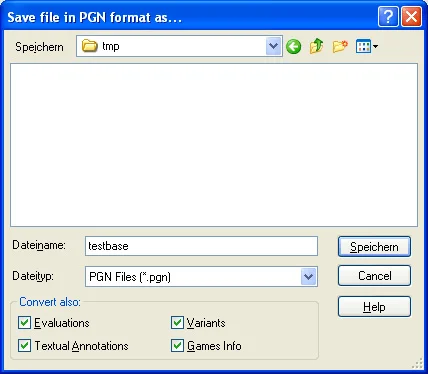Screen dimensions: 428x374
Task: Go back to last visited folder
Action: (x=293, y=46)
